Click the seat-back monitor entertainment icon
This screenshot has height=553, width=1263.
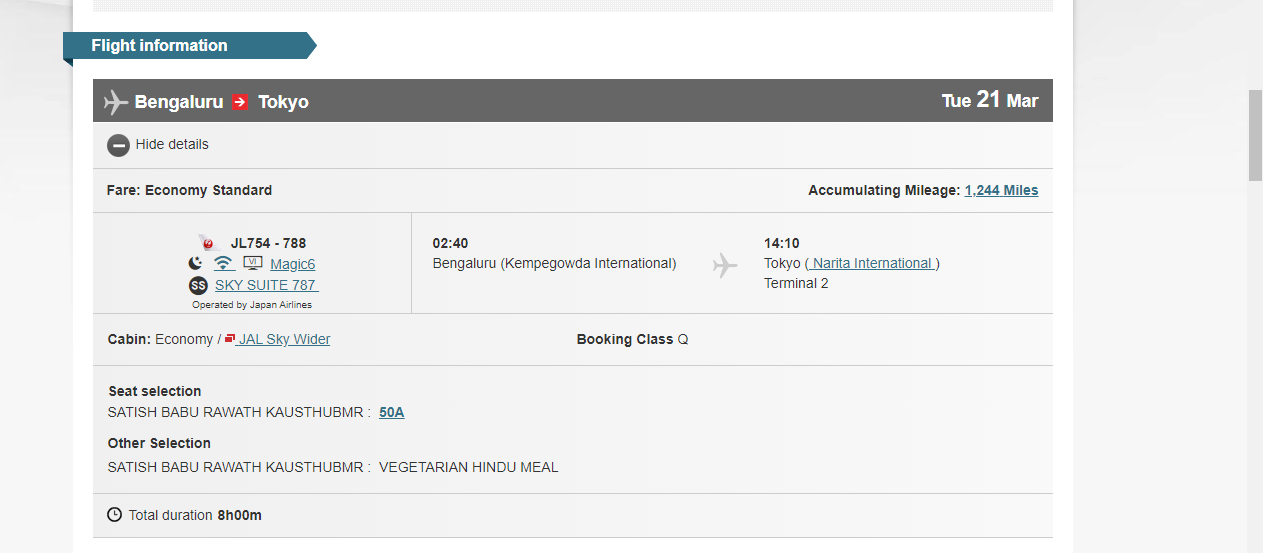(252, 263)
